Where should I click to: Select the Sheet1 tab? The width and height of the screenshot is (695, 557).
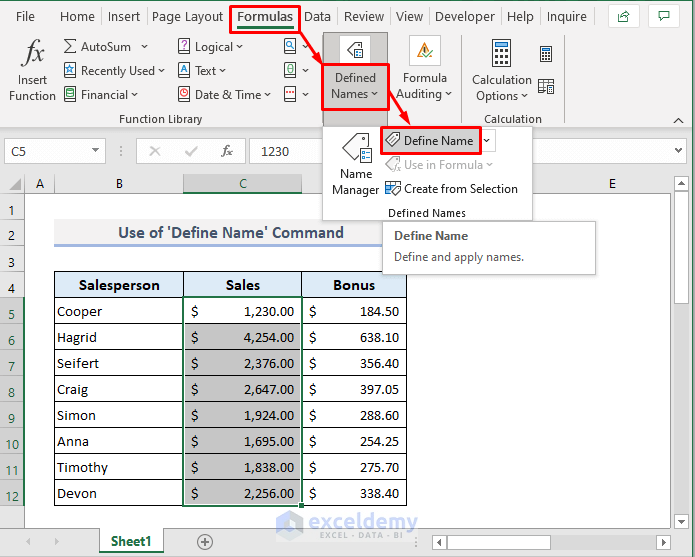pyautogui.click(x=131, y=541)
